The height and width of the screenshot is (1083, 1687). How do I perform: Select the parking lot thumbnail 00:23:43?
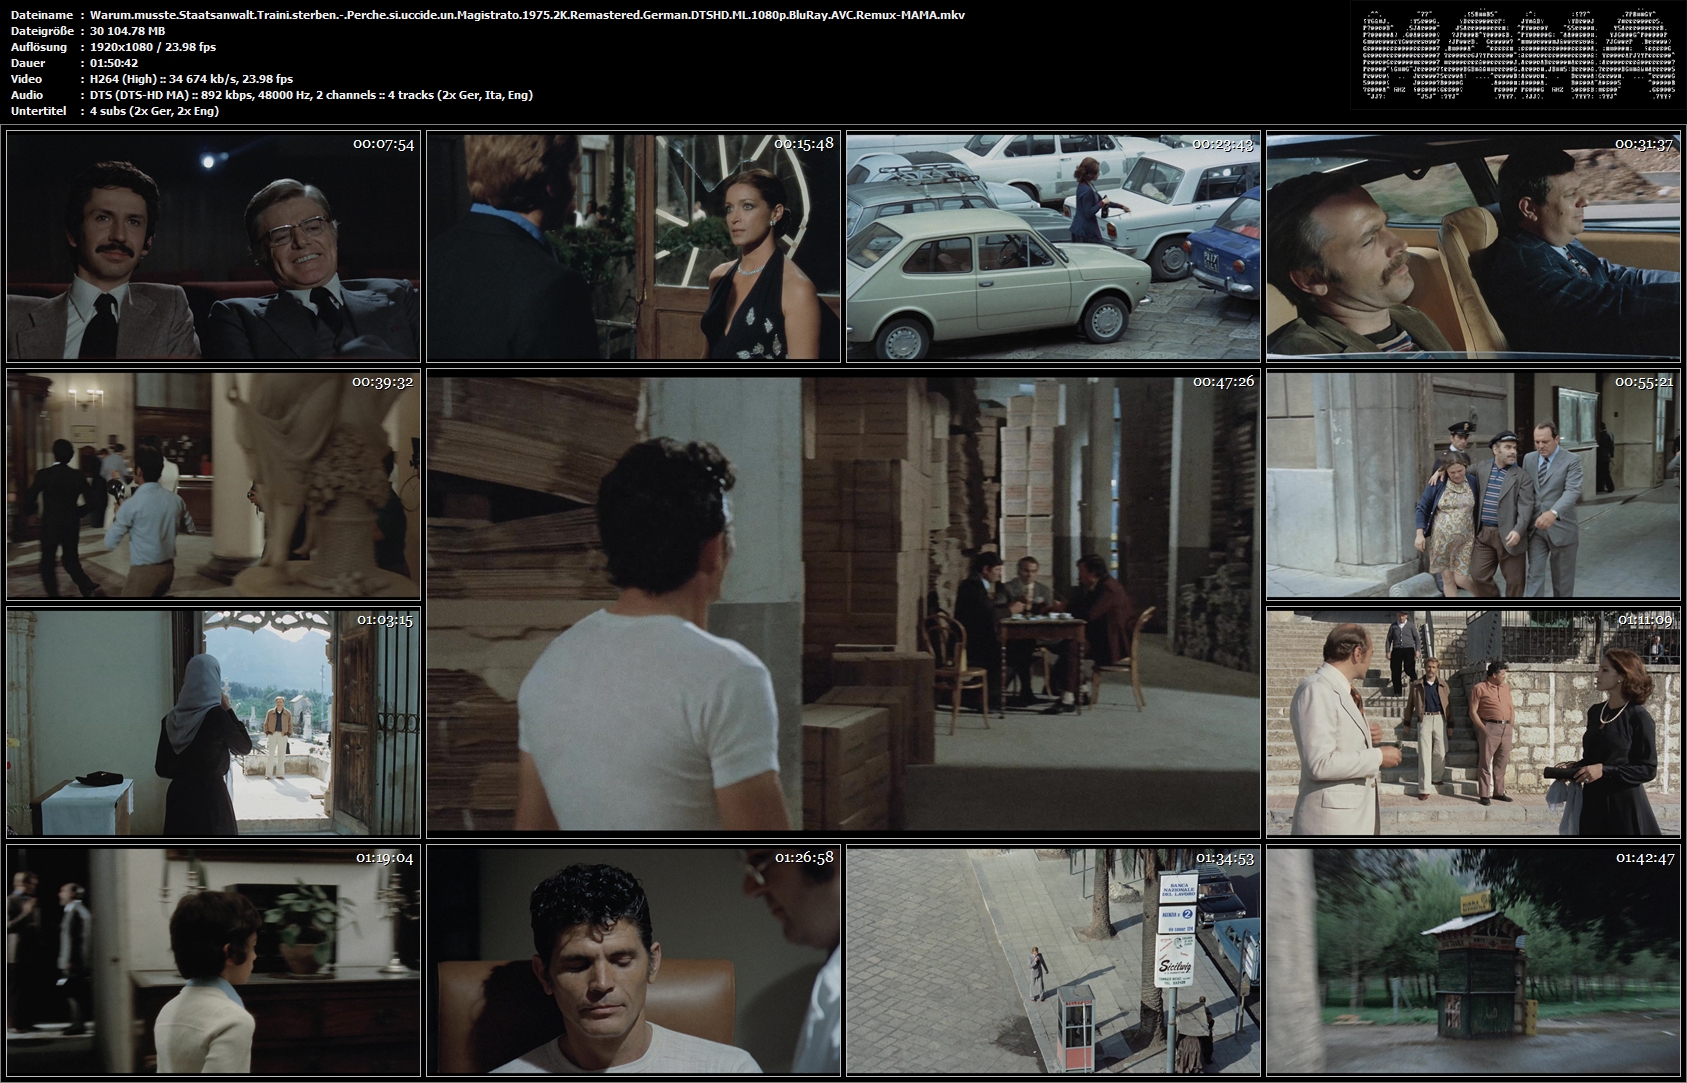(x=1053, y=246)
